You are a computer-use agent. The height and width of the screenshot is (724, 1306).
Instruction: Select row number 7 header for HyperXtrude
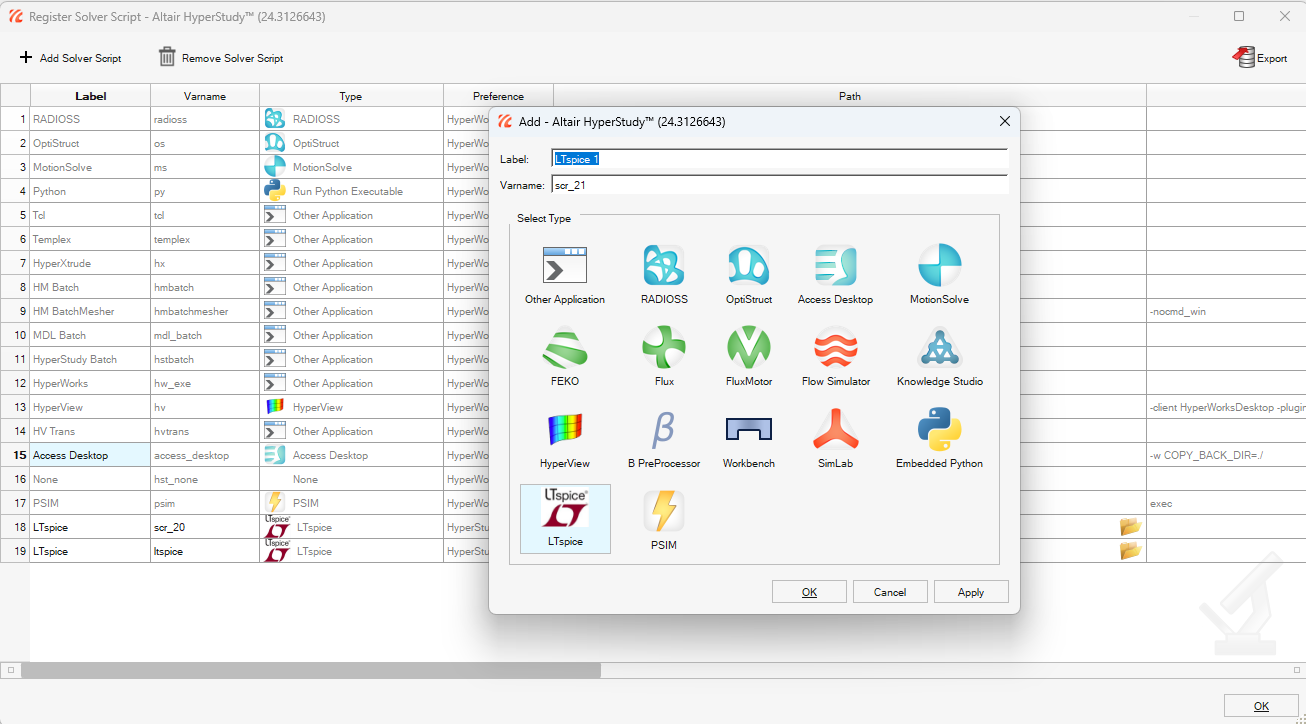[x=15, y=263]
